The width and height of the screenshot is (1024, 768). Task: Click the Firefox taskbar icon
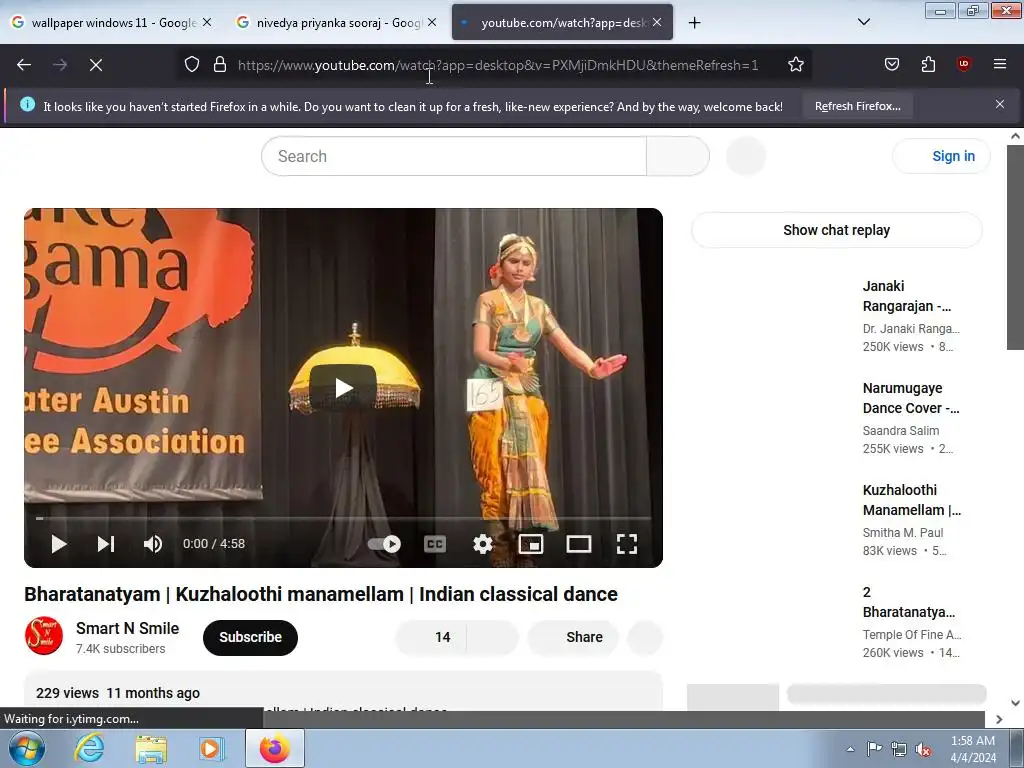274,748
